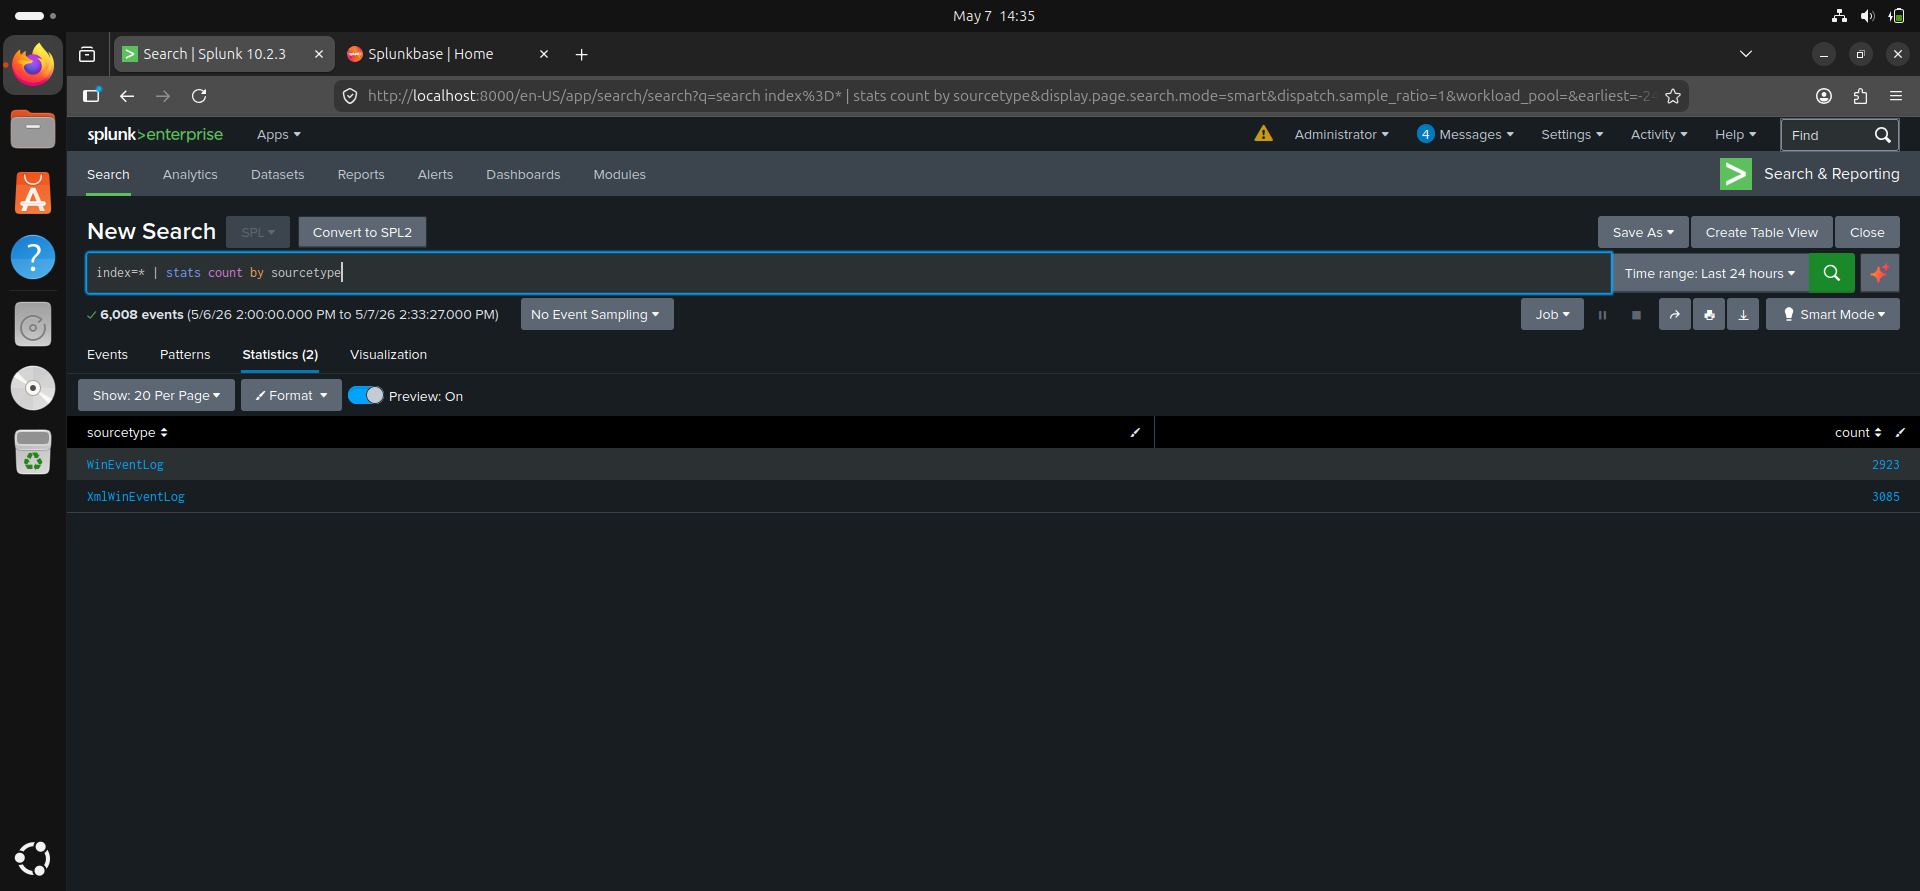Expand the Activity menu
Screen dimensions: 1920x891
click(x=1659, y=134)
